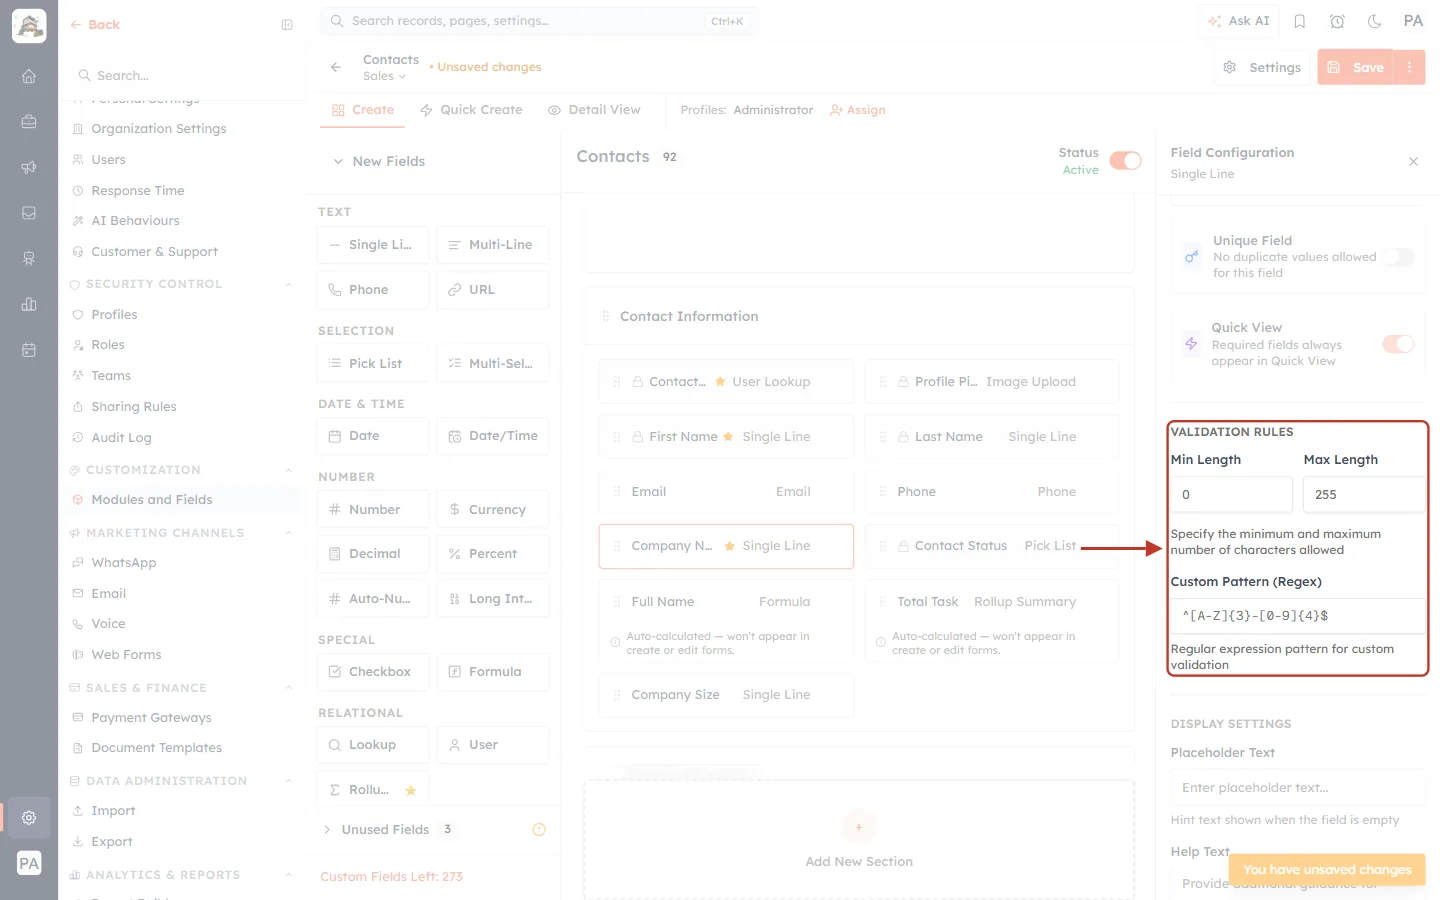
Task: Add a Currency field type
Action: 493,509
